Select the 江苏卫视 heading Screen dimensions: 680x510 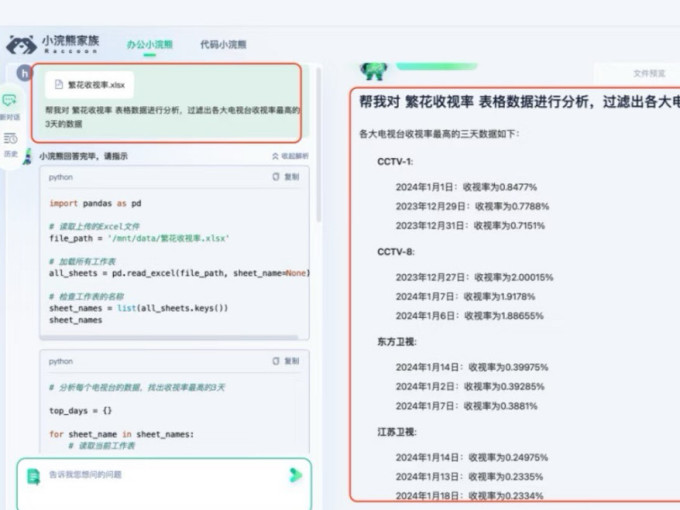[397, 432]
